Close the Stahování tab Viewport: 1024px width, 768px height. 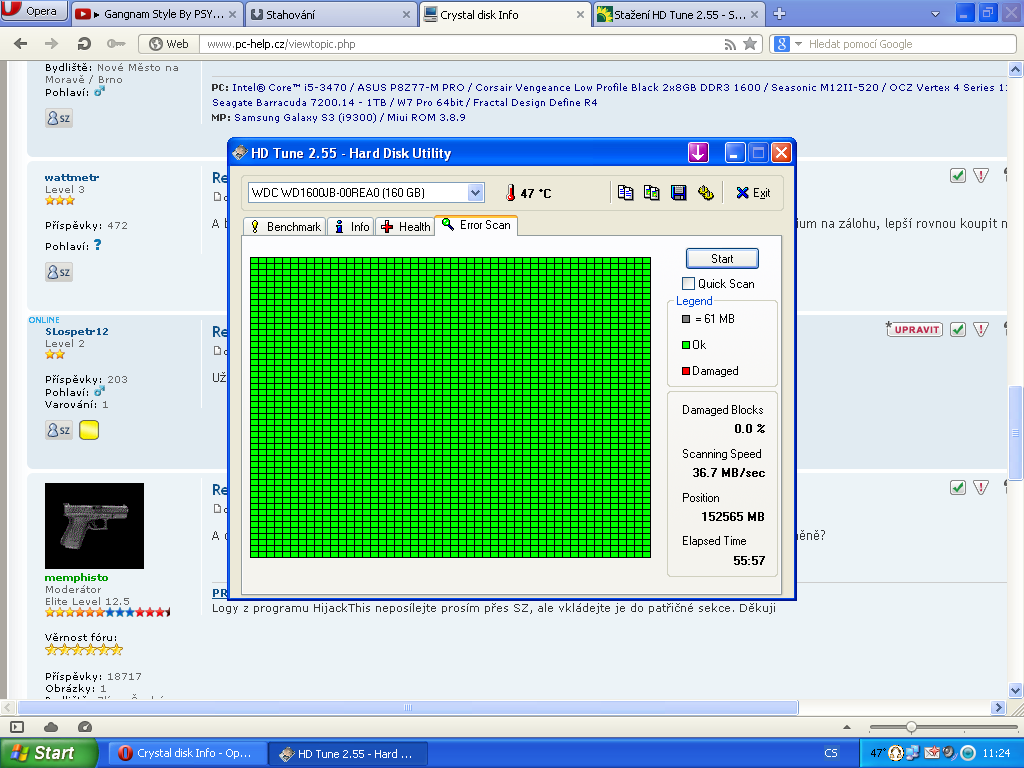coord(406,14)
